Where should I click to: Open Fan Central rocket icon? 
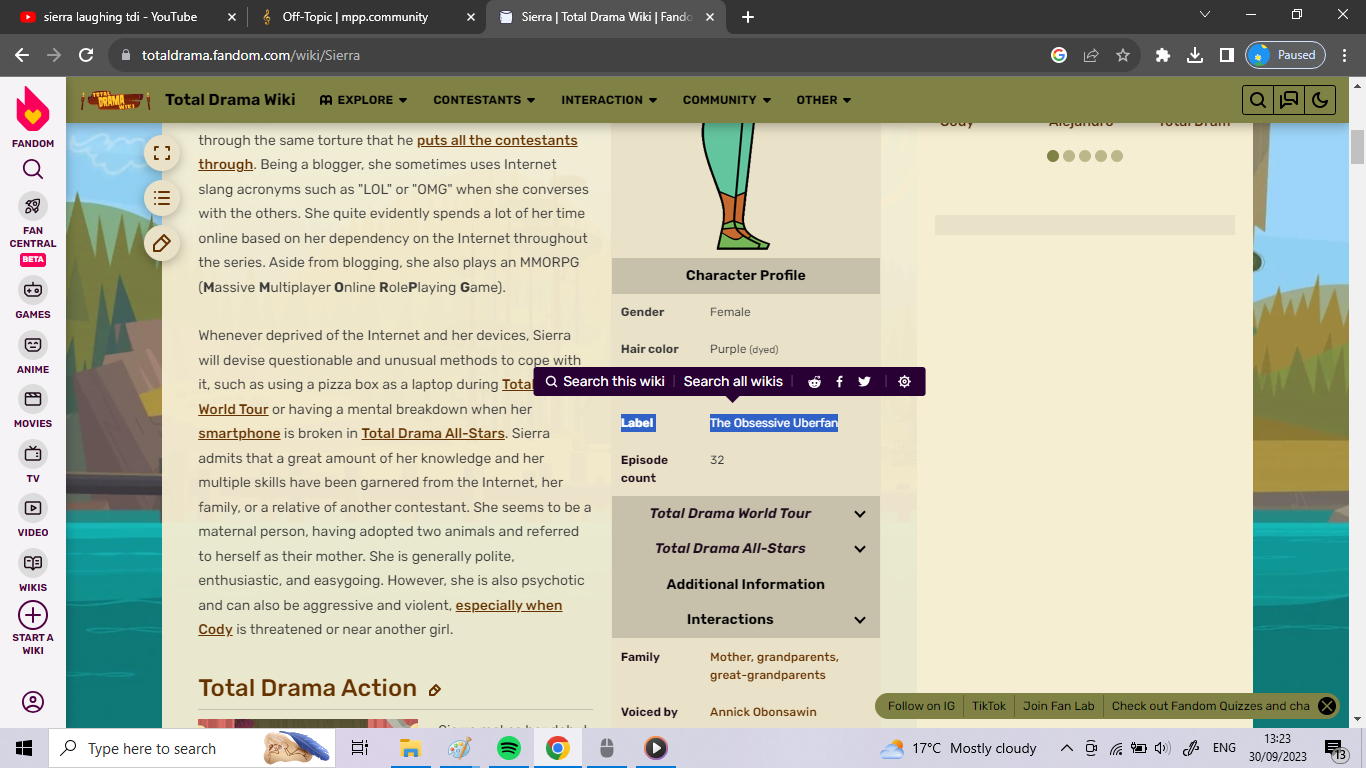point(33,206)
